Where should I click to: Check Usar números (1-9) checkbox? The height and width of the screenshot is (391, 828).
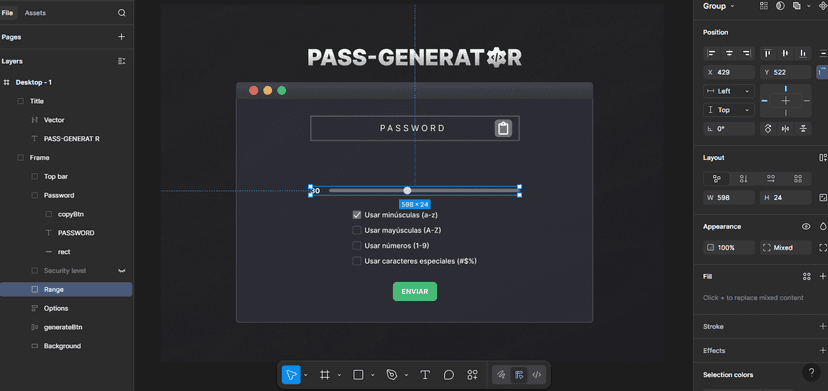coord(357,246)
